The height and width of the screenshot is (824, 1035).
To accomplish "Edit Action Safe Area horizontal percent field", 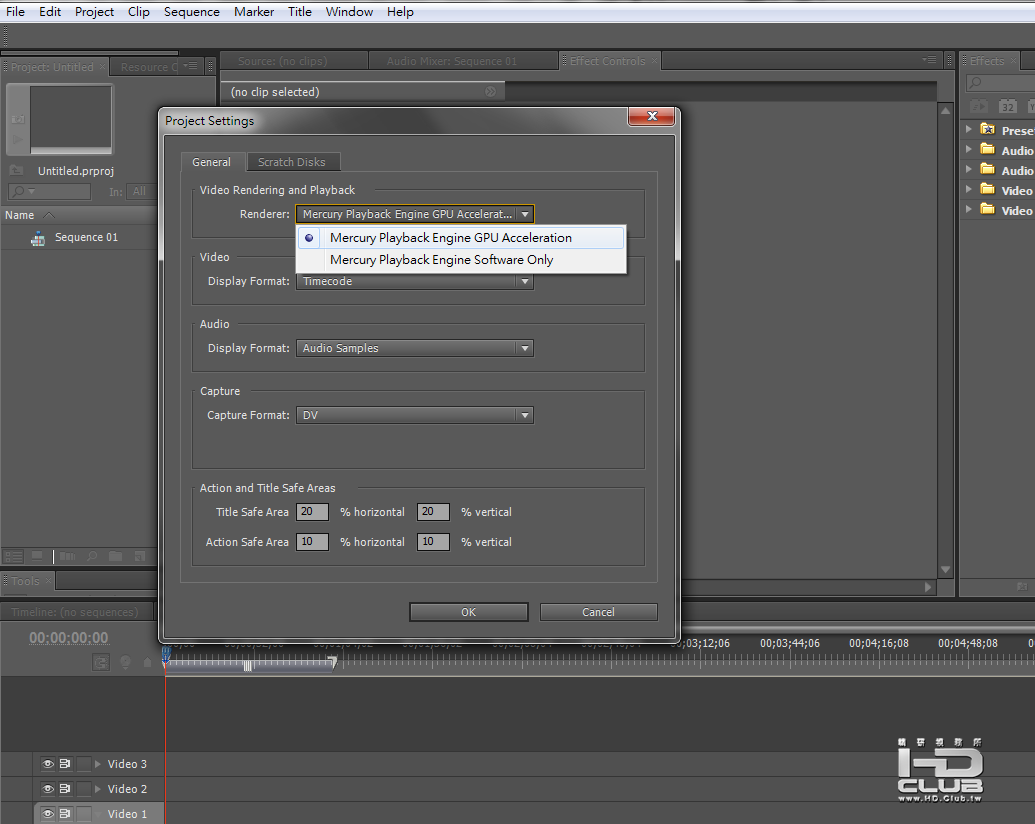I will pos(312,541).
